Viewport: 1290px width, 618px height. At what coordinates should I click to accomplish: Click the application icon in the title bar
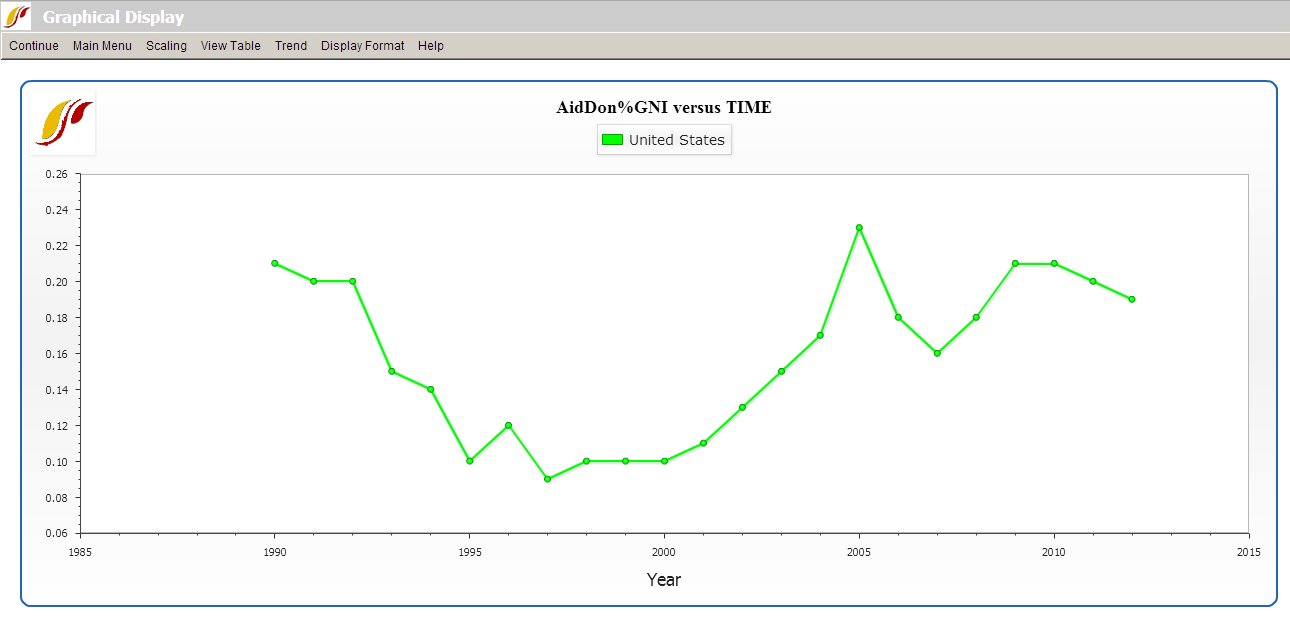click(x=17, y=16)
